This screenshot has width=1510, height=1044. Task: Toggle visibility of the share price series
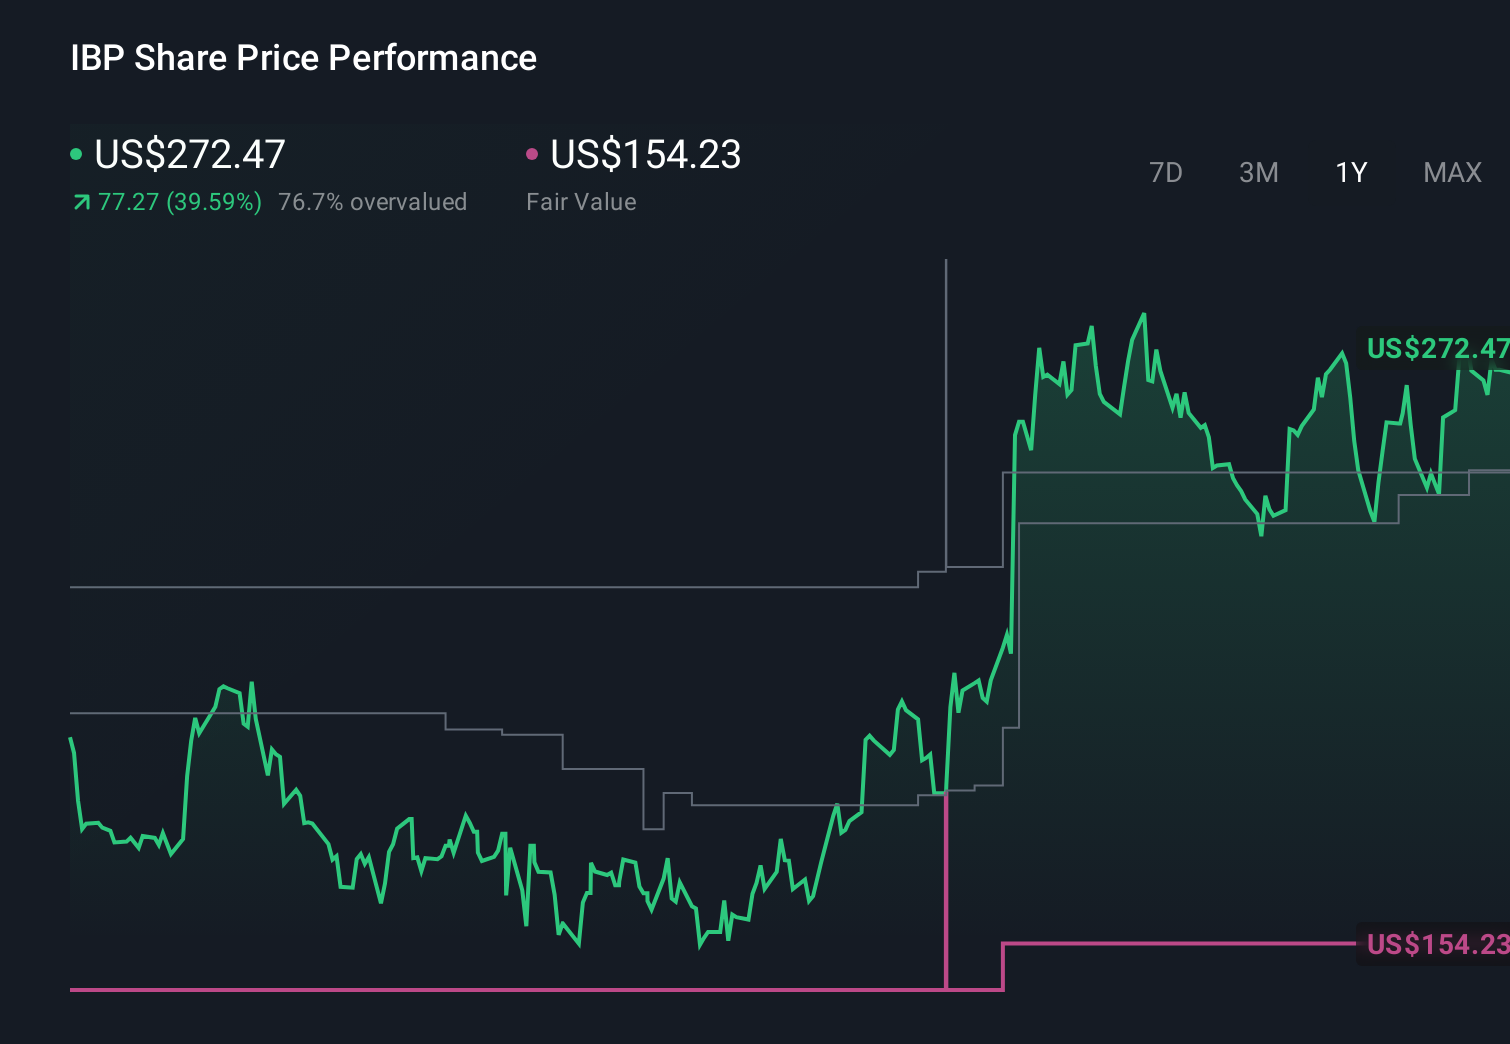(x=76, y=155)
